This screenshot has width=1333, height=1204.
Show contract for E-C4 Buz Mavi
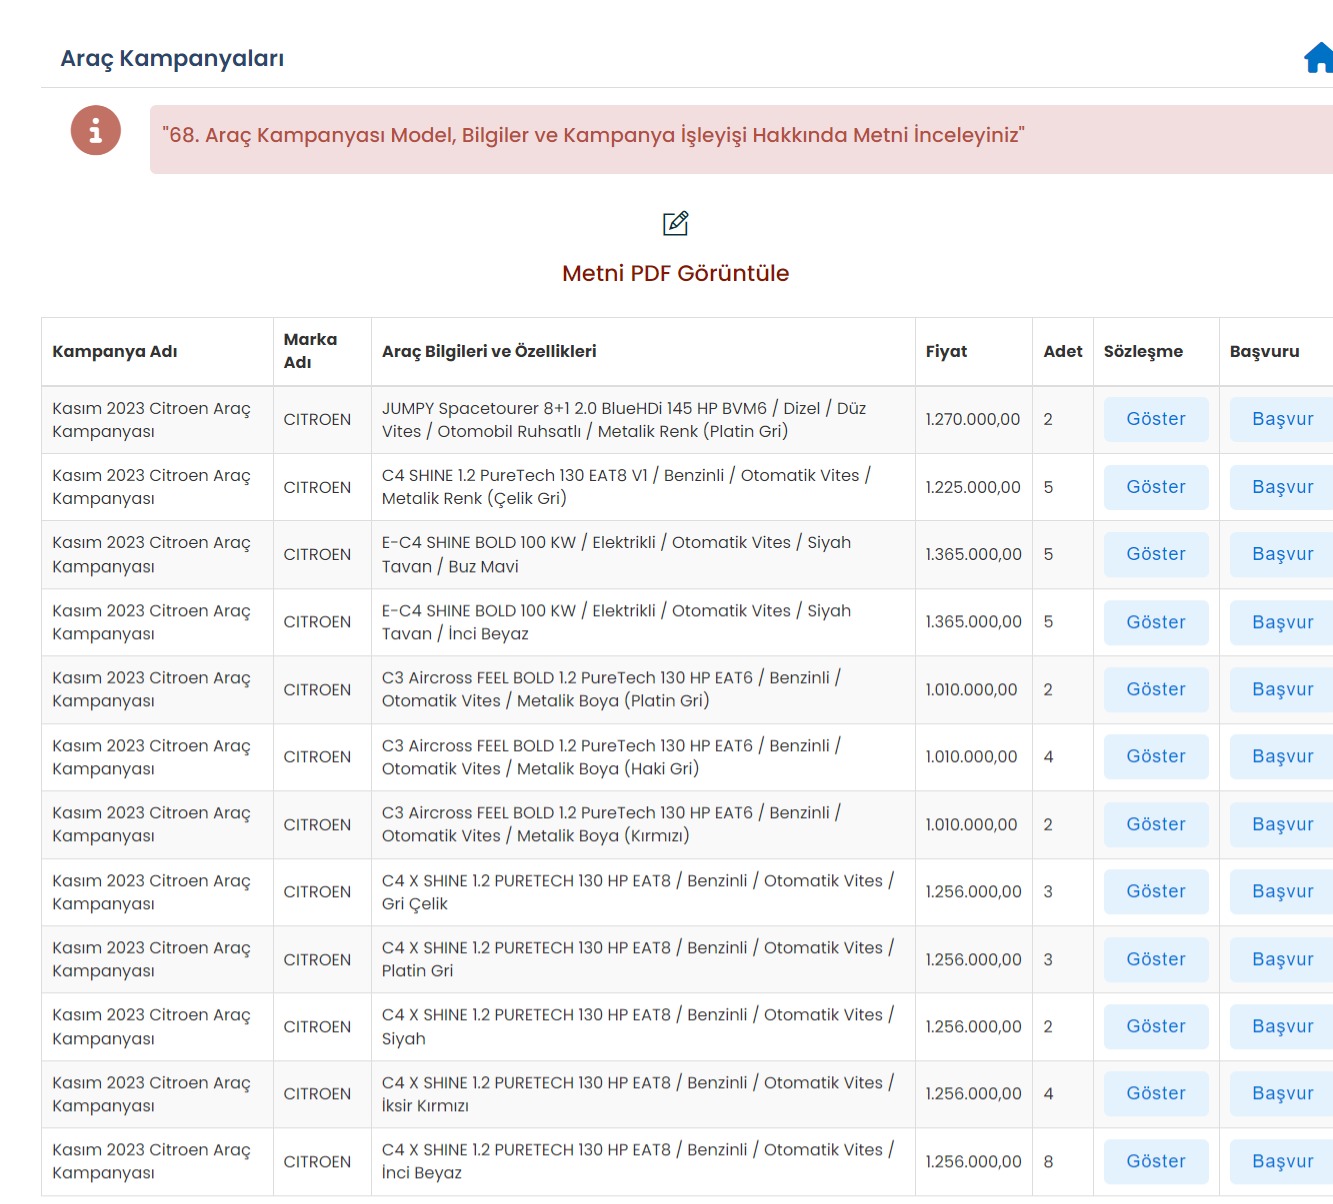[x=1155, y=554]
